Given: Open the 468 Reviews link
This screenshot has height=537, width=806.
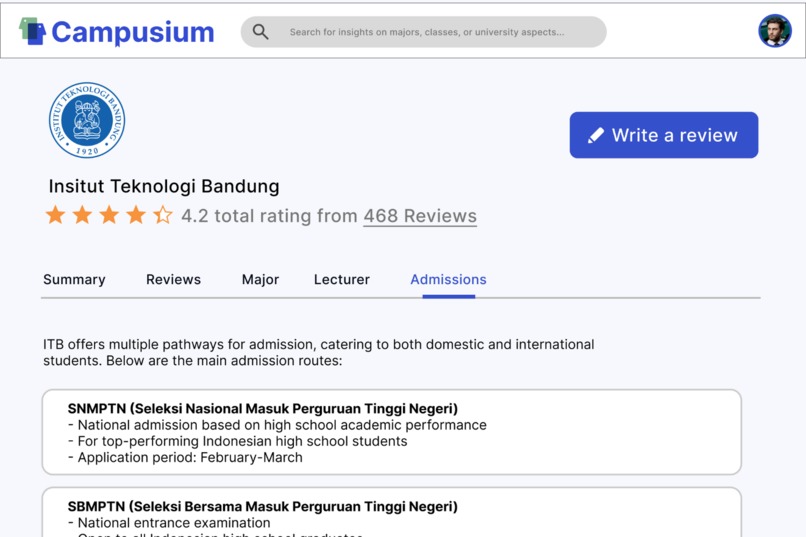Looking at the screenshot, I should [x=420, y=216].
